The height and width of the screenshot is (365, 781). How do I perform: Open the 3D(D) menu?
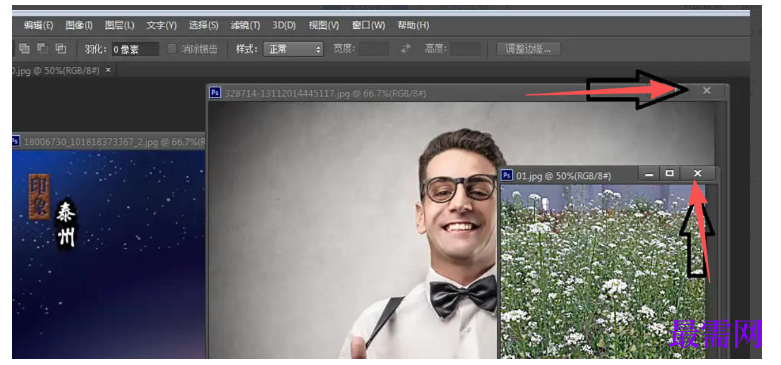[284, 25]
